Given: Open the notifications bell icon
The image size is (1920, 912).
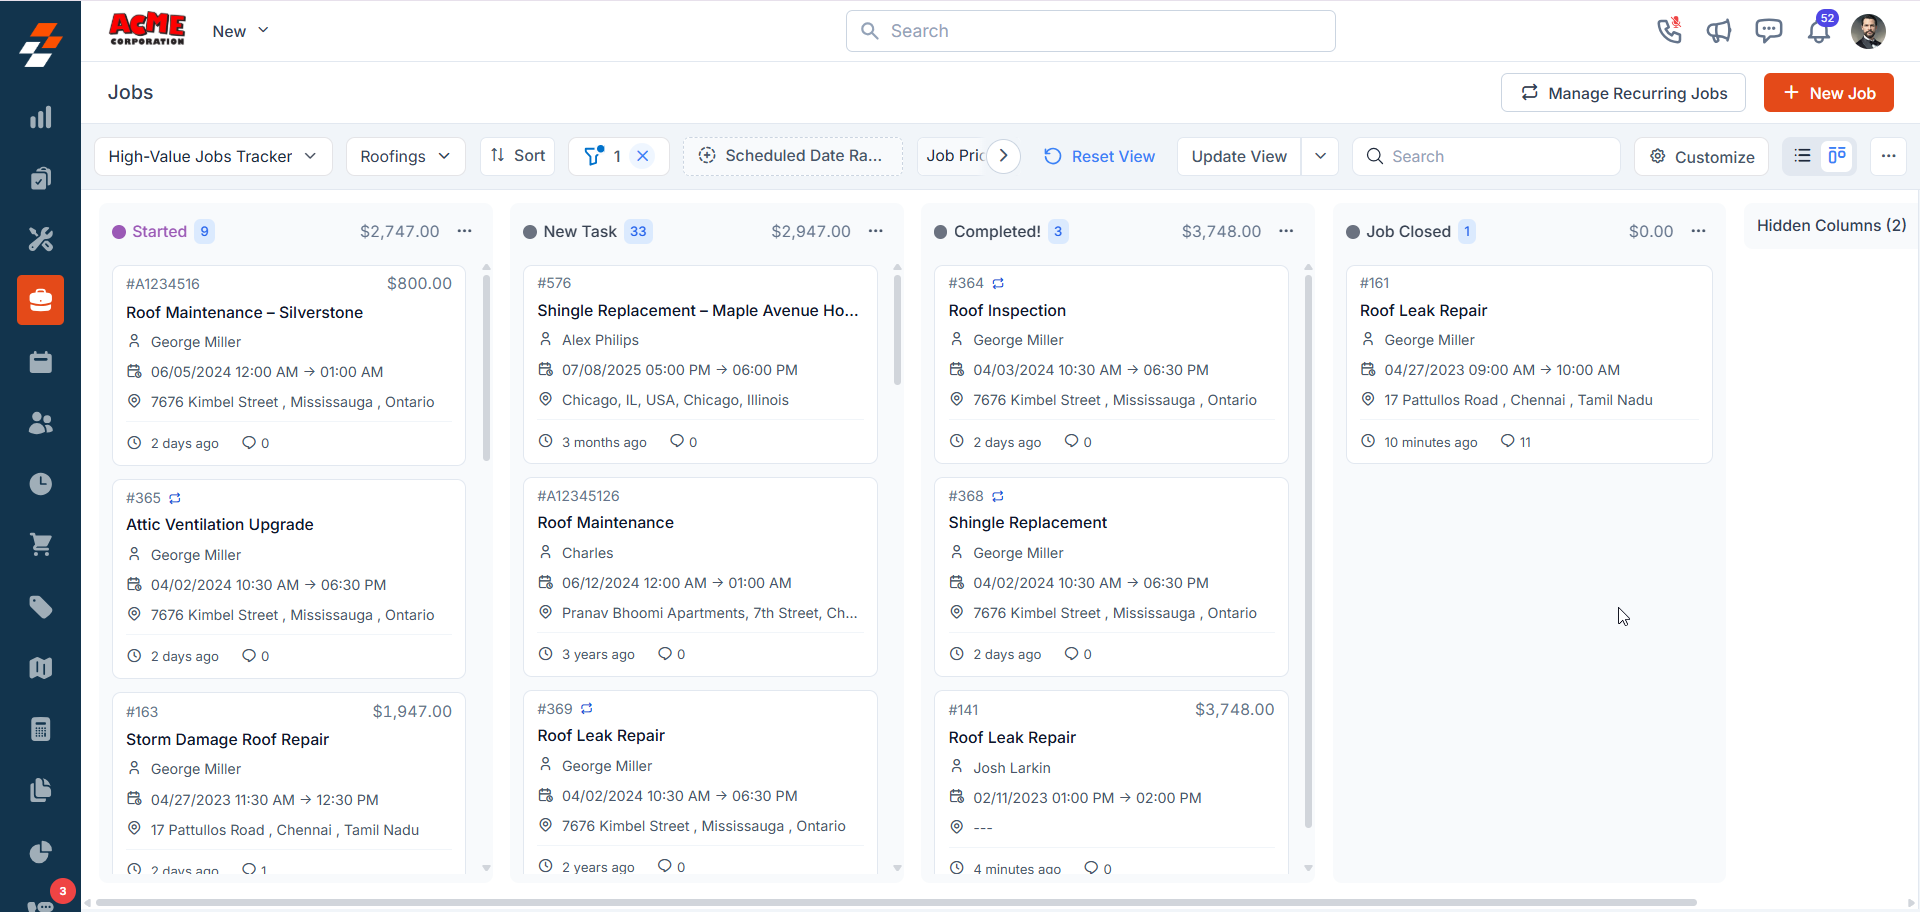Looking at the screenshot, I should (1818, 31).
